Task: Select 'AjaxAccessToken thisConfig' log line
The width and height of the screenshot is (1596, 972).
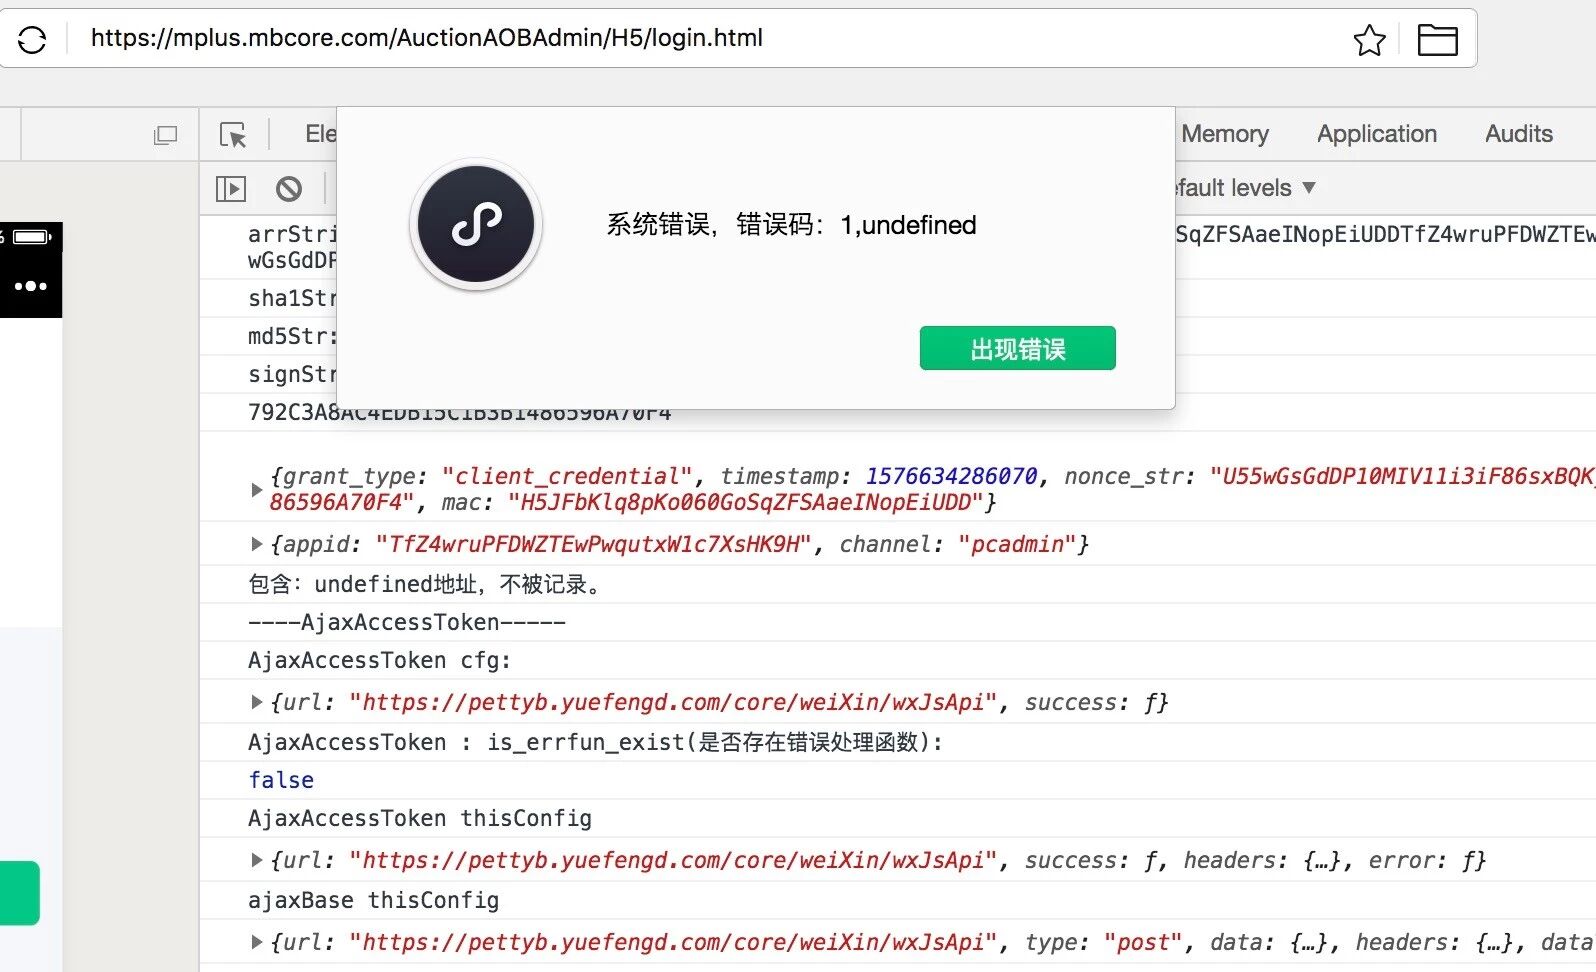Action: coord(420,818)
